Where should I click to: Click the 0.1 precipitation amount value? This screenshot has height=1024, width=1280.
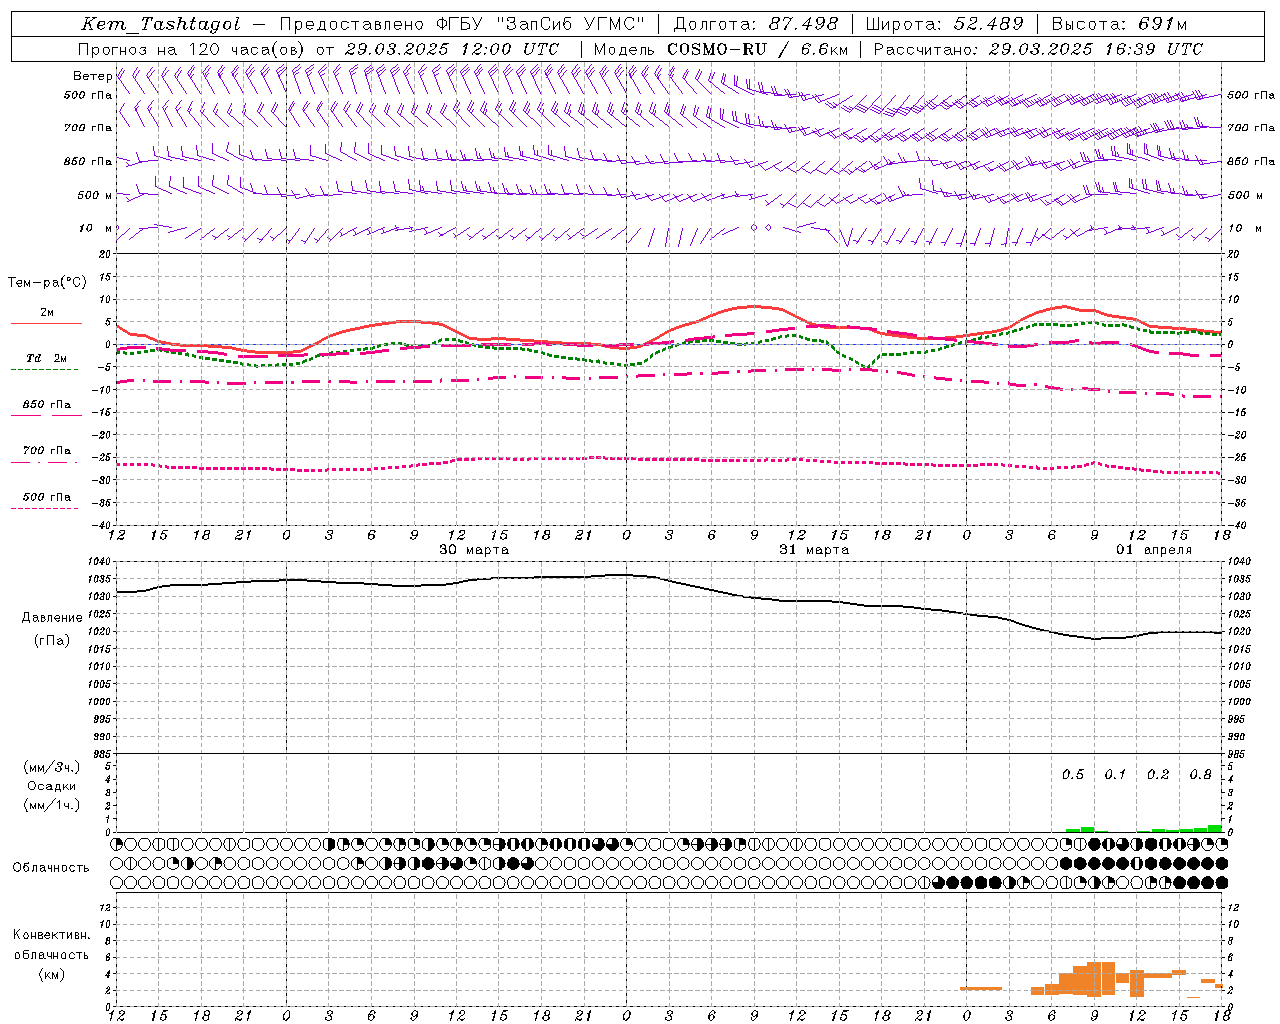tap(1115, 775)
